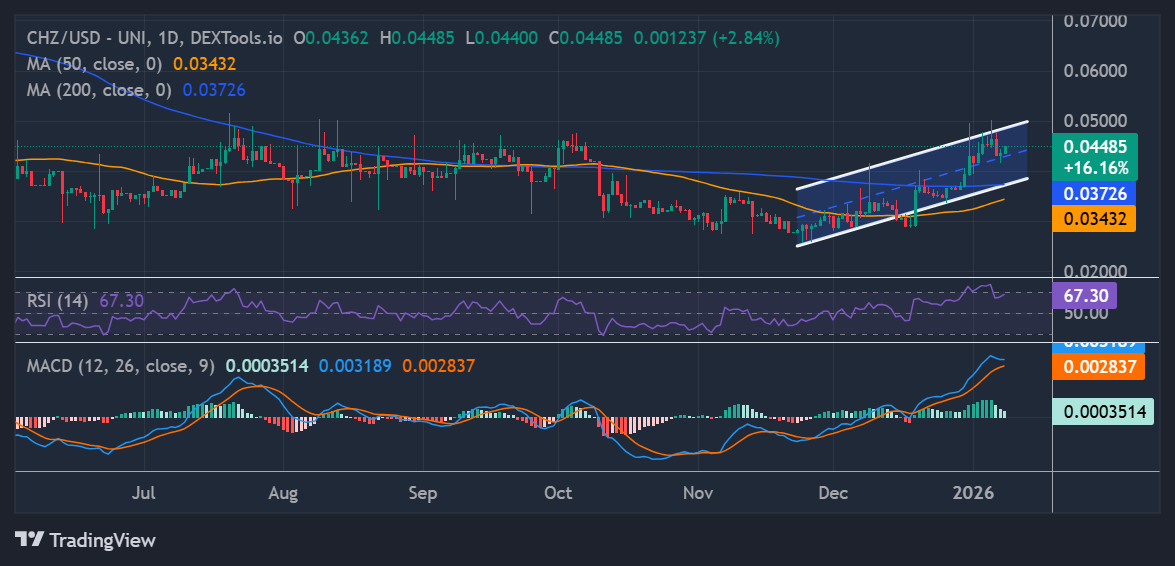Click the Jul label on time axis
The width and height of the screenshot is (1175, 566).
click(x=144, y=493)
